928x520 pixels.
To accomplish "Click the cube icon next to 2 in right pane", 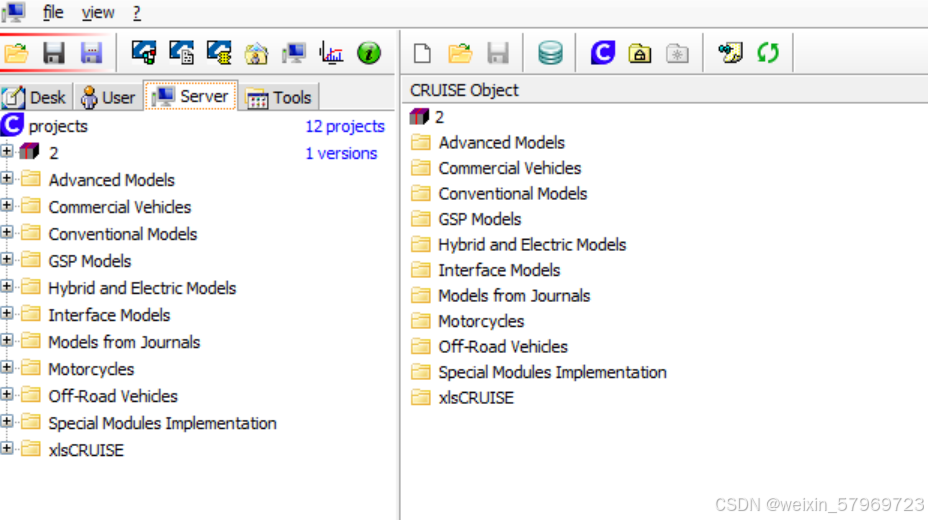I will click(x=419, y=117).
